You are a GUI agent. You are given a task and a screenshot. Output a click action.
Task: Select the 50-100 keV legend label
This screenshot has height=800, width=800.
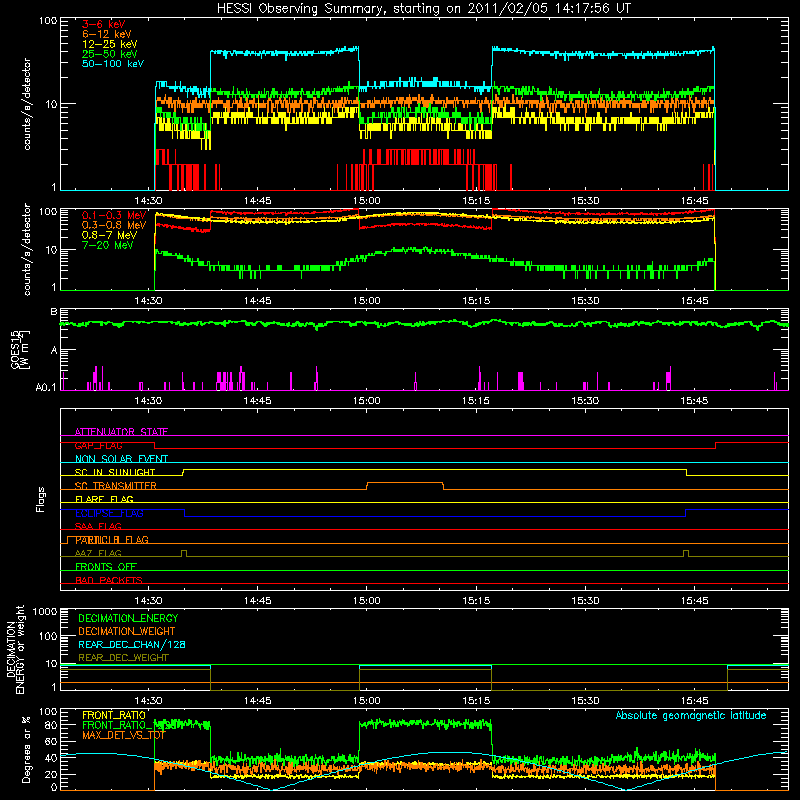point(113,64)
